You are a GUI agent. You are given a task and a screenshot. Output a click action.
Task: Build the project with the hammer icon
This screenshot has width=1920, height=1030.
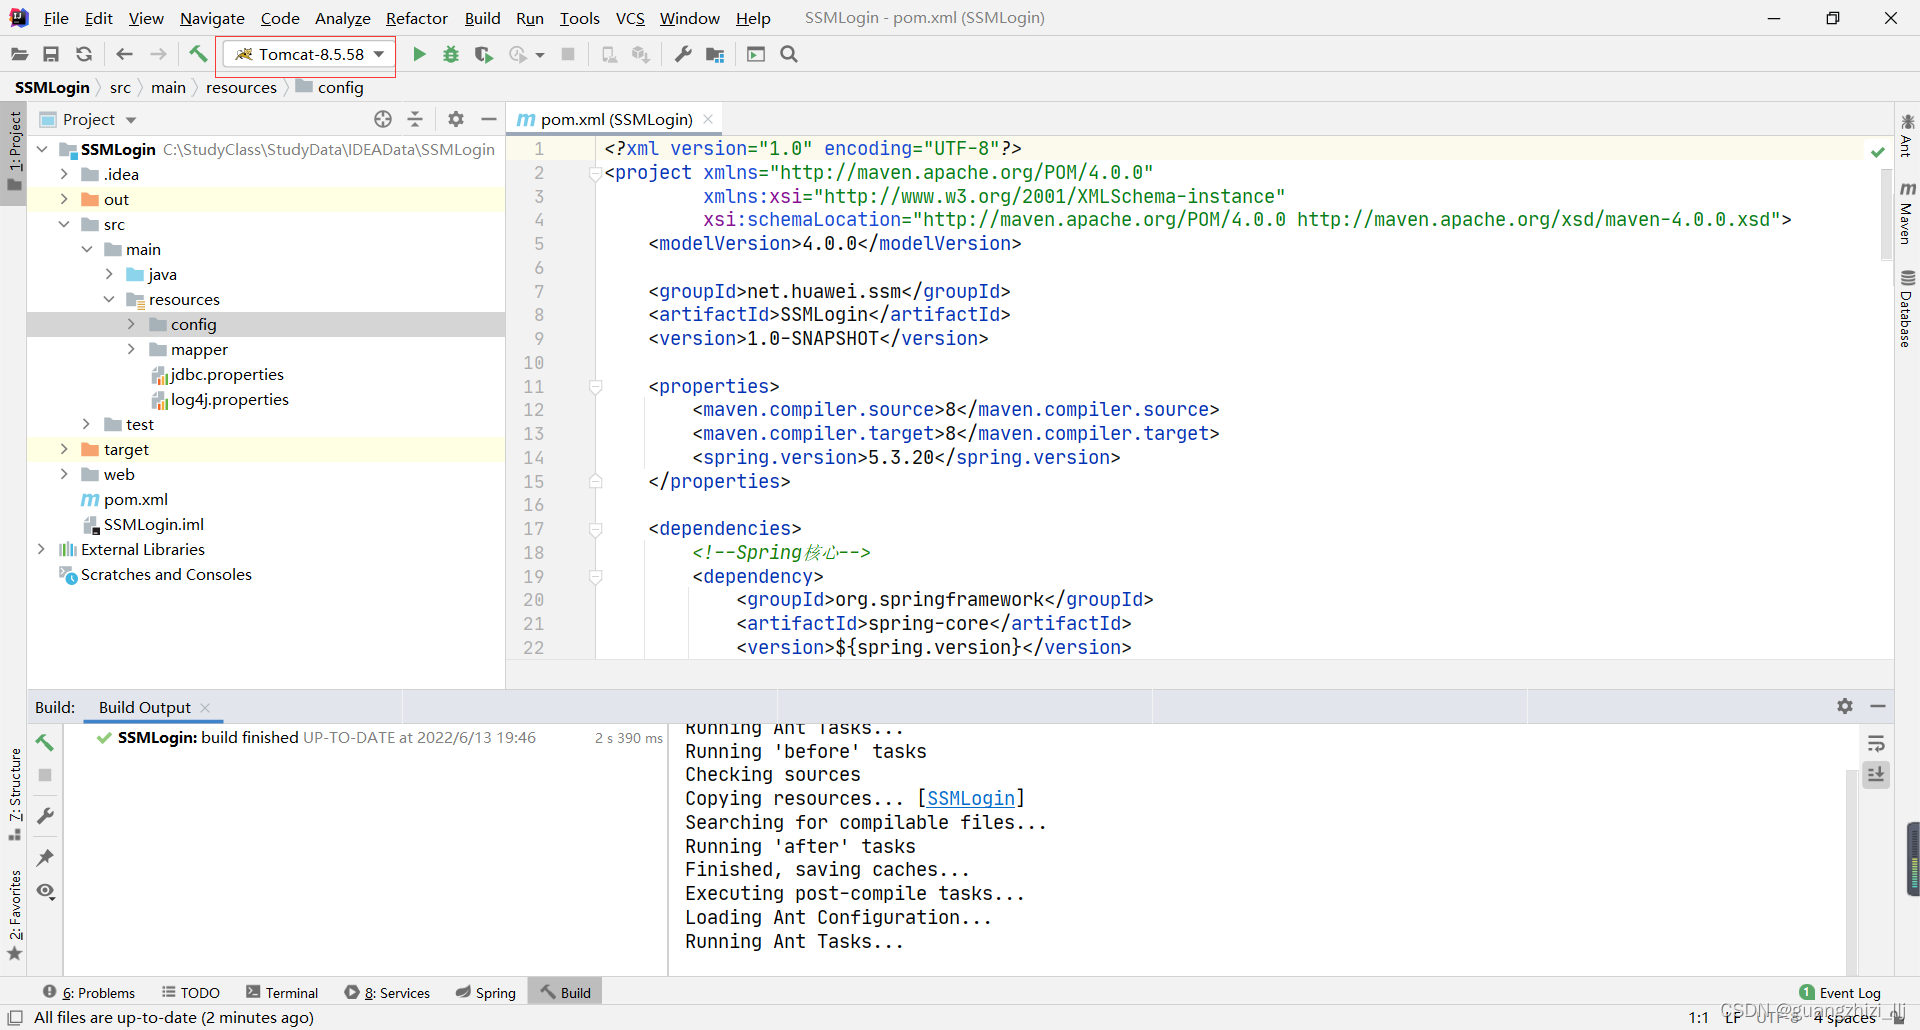198,54
